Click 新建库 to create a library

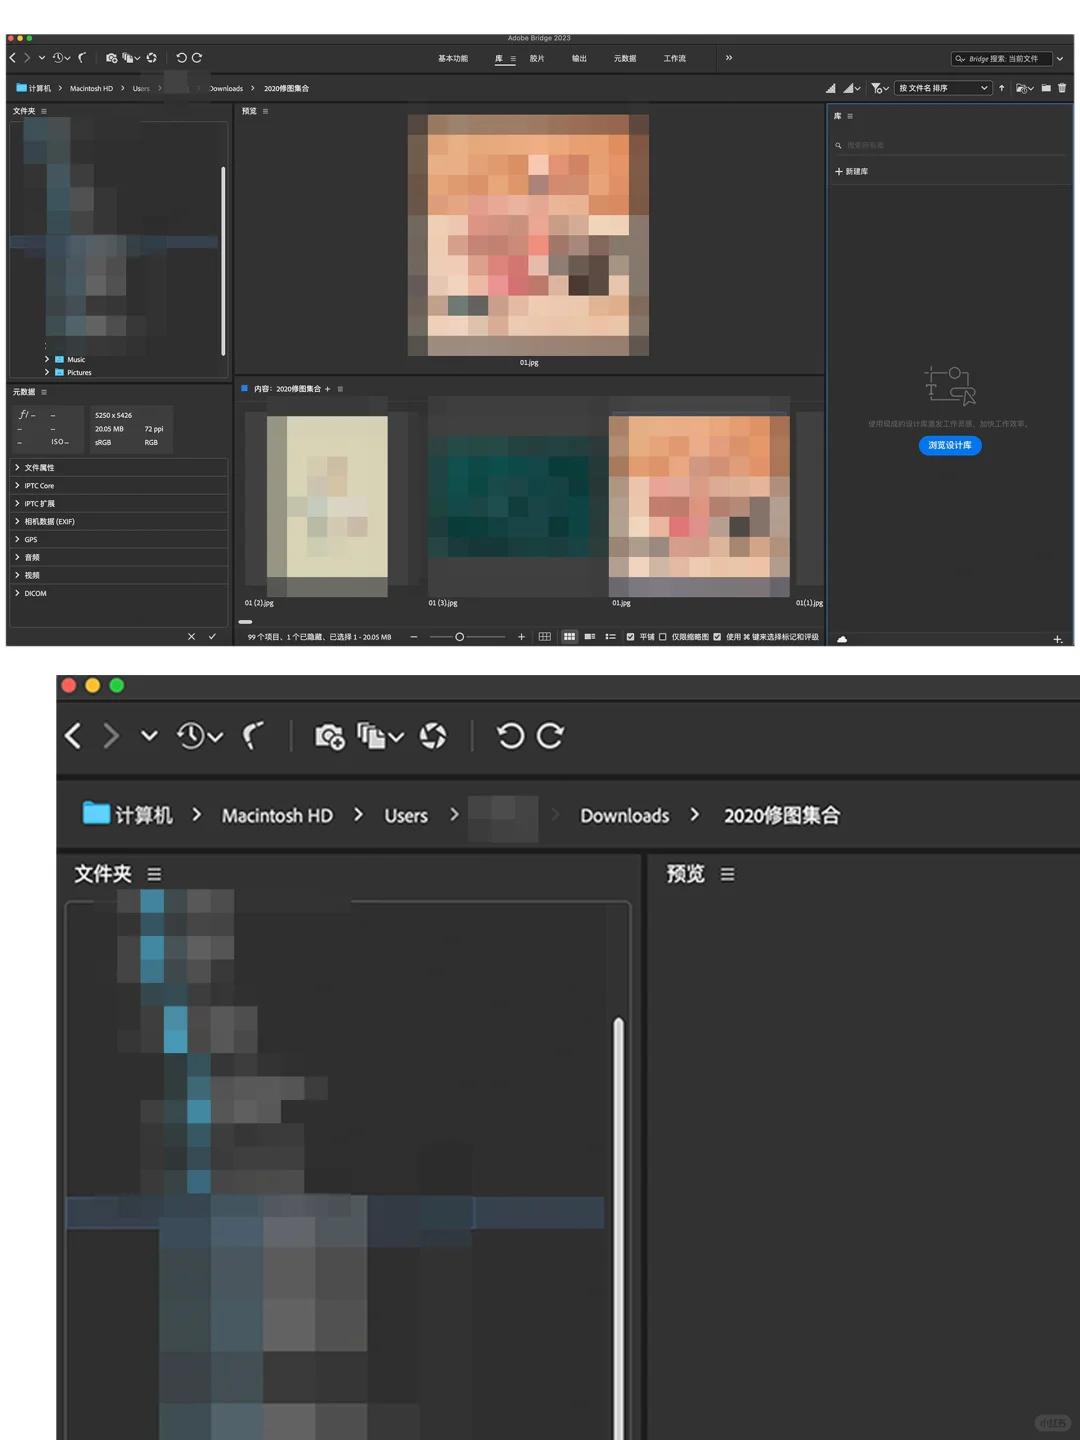856,171
